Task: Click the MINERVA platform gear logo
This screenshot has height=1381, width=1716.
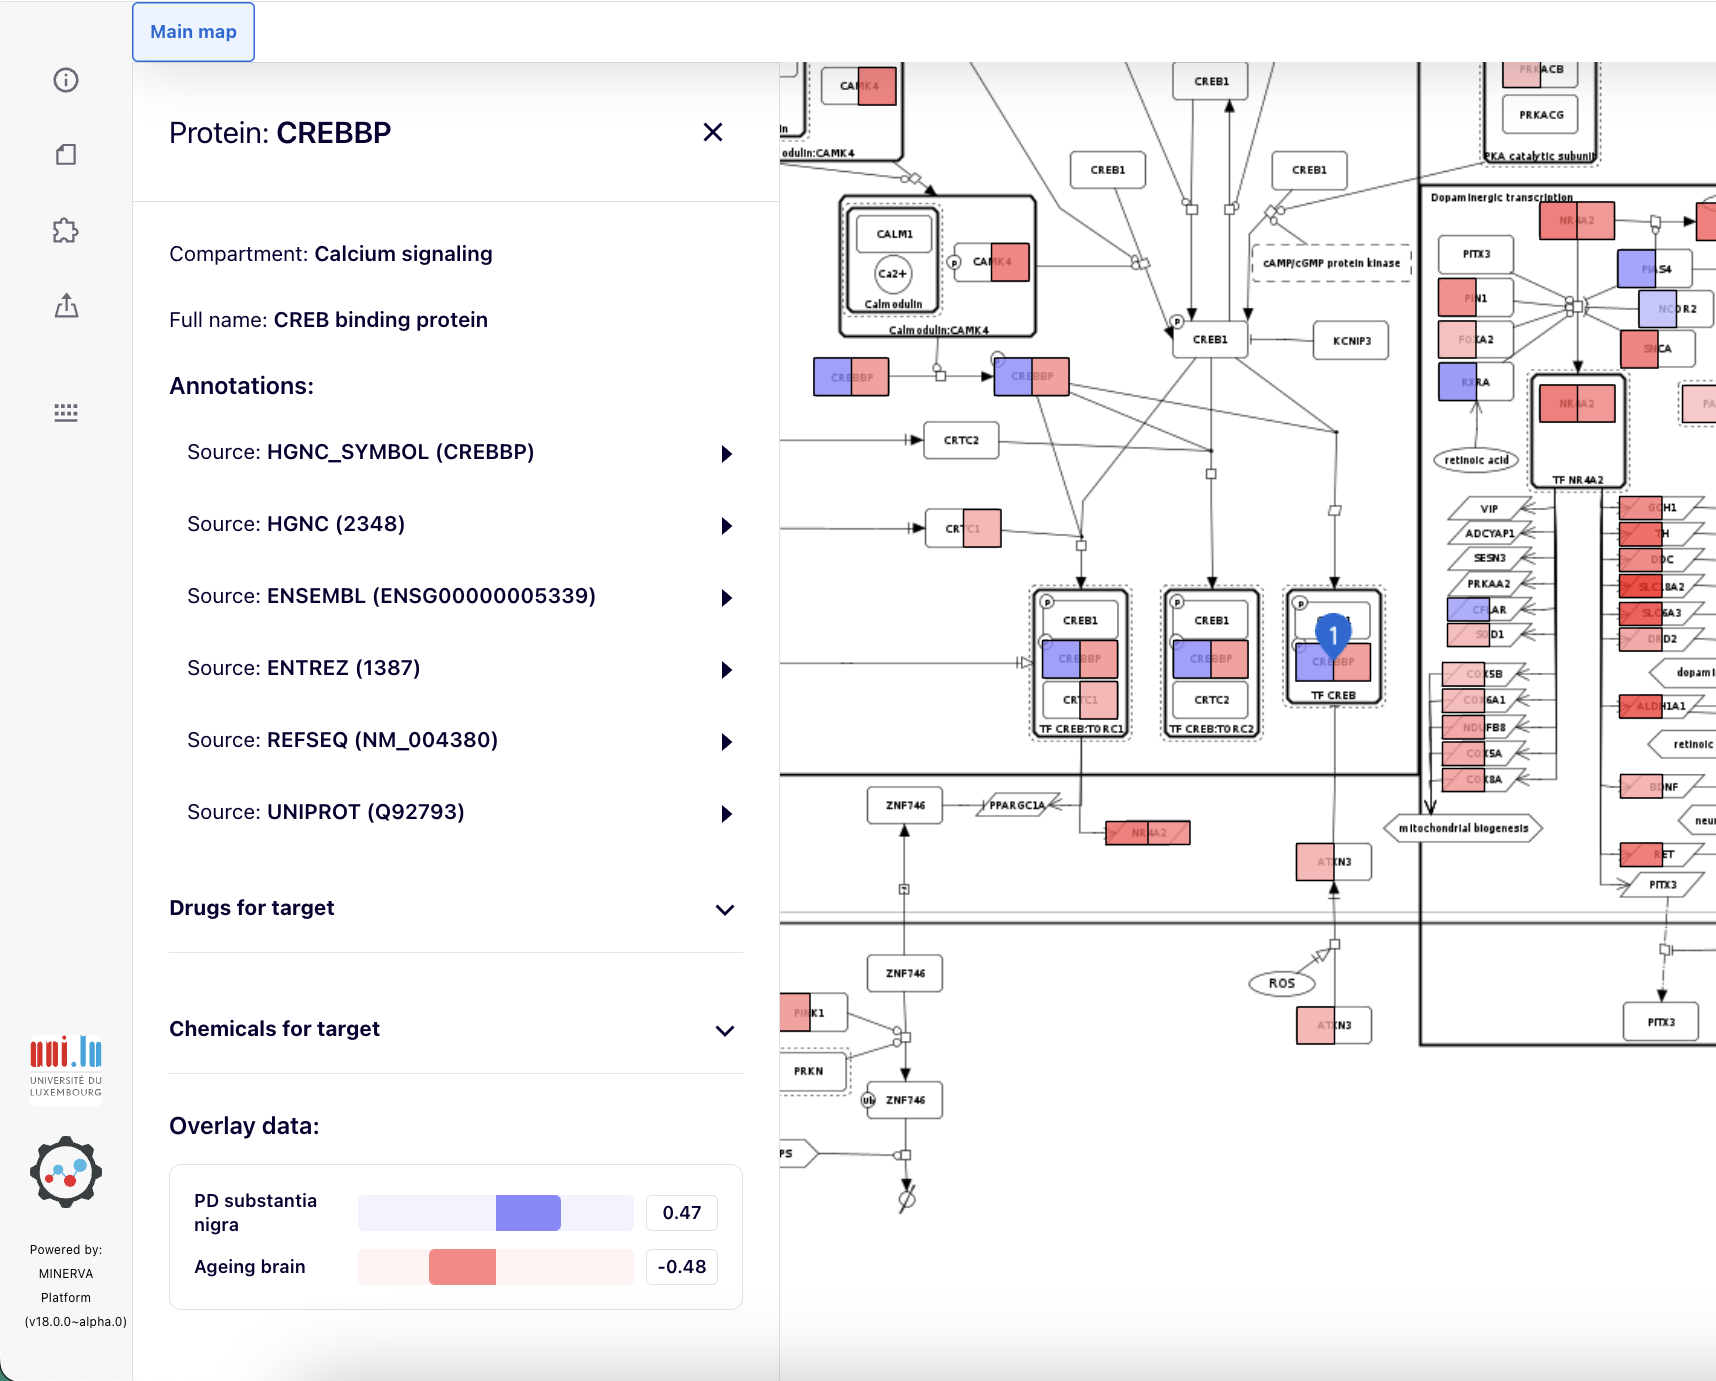Action: pos(66,1172)
